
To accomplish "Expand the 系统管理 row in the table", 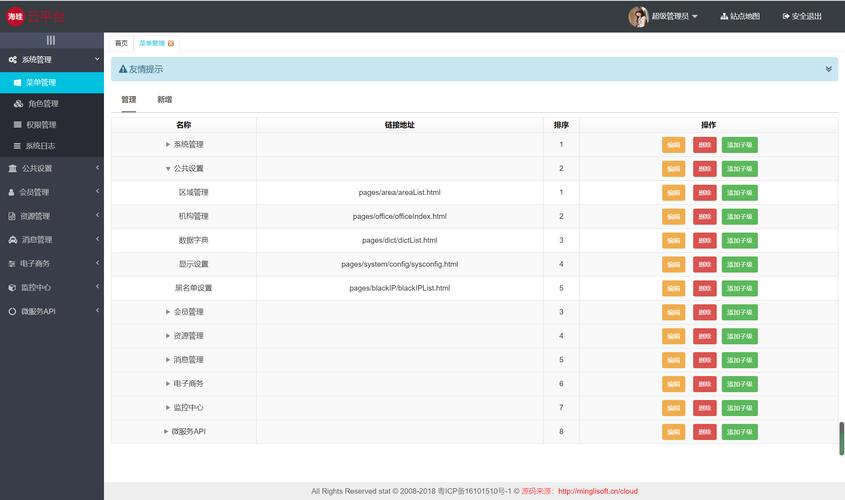I will [x=168, y=144].
